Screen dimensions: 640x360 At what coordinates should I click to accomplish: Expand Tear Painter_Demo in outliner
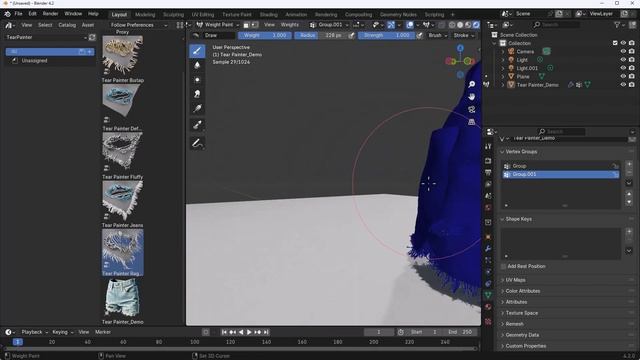[503, 85]
